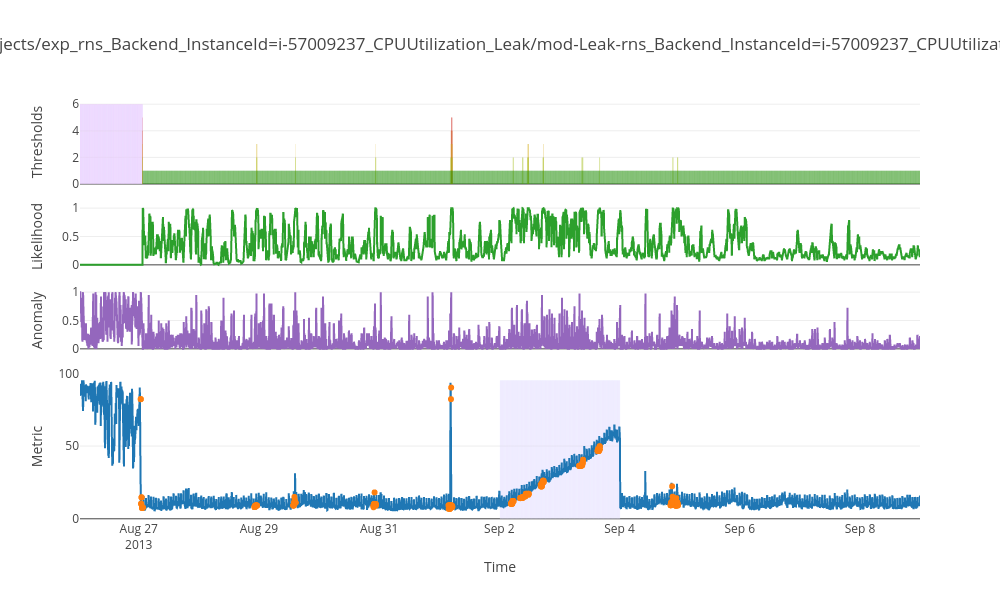Select the Sep 2 date tick label

pyautogui.click(x=499, y=529)
